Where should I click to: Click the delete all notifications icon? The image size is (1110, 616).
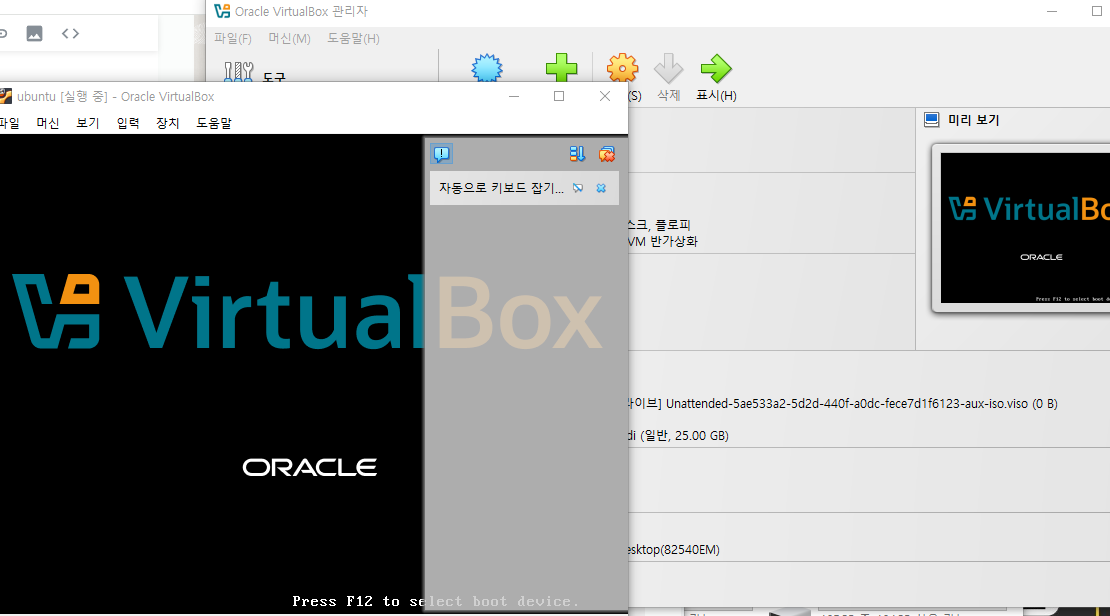607,154
